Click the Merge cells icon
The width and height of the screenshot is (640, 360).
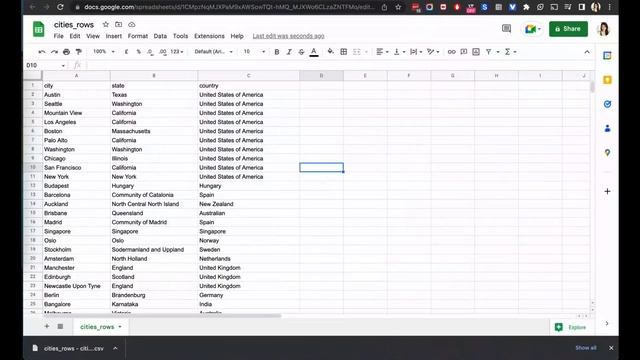tap(357, 52)
